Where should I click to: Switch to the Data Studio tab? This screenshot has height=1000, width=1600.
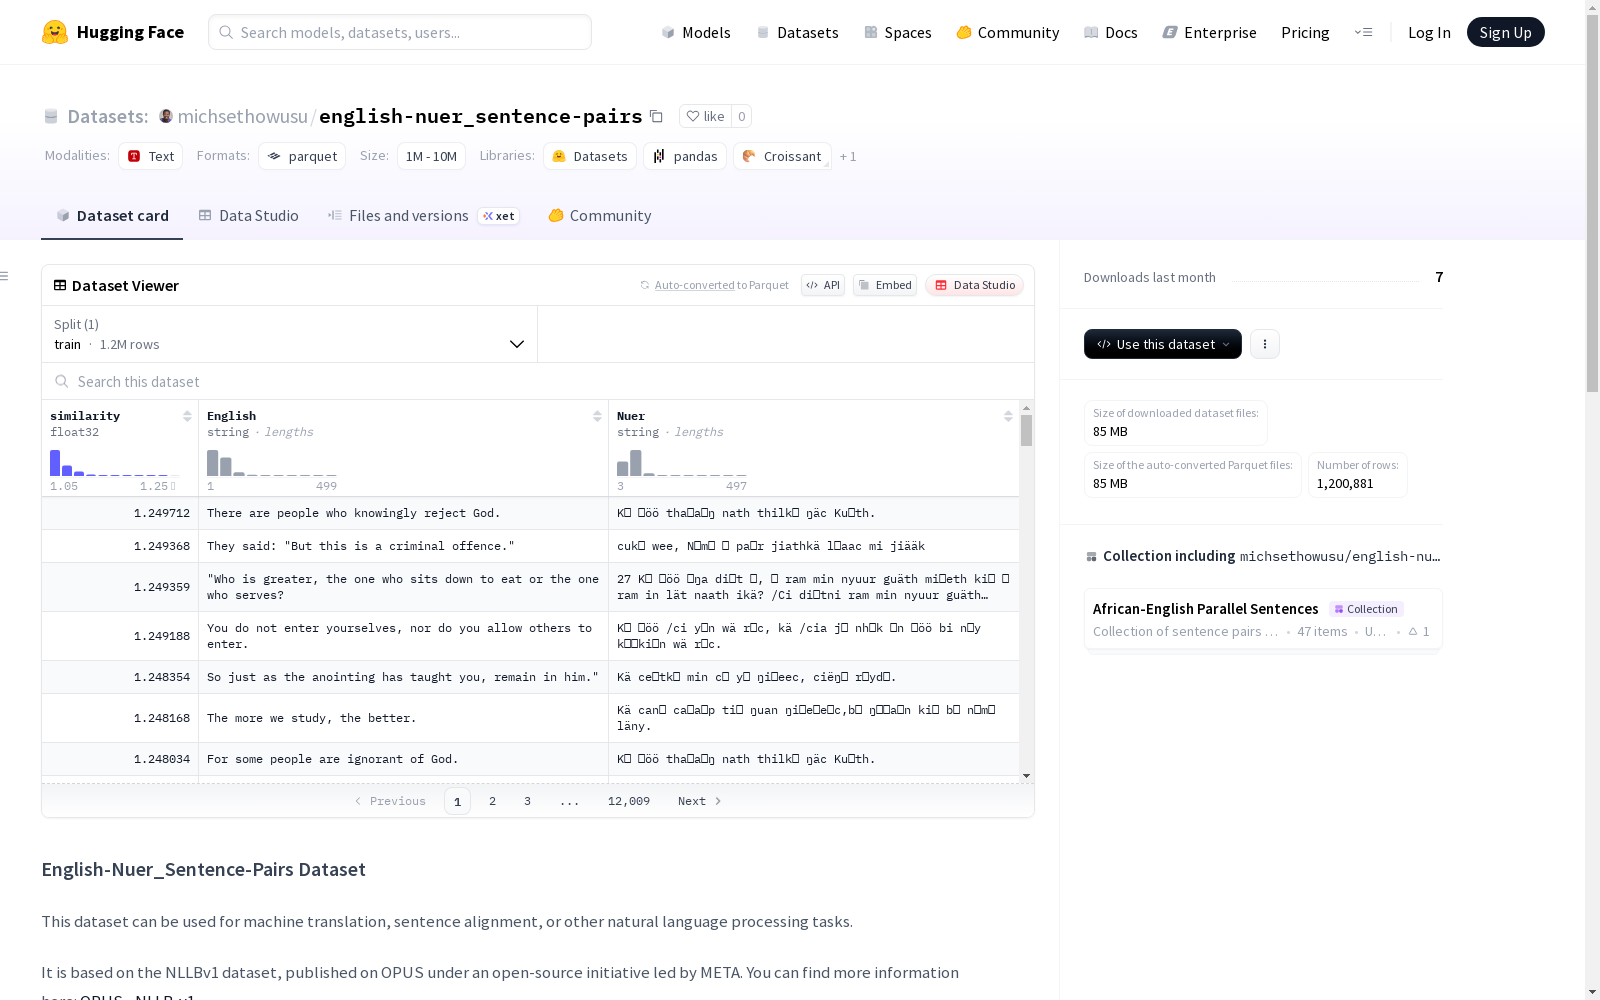click(248, 215)
